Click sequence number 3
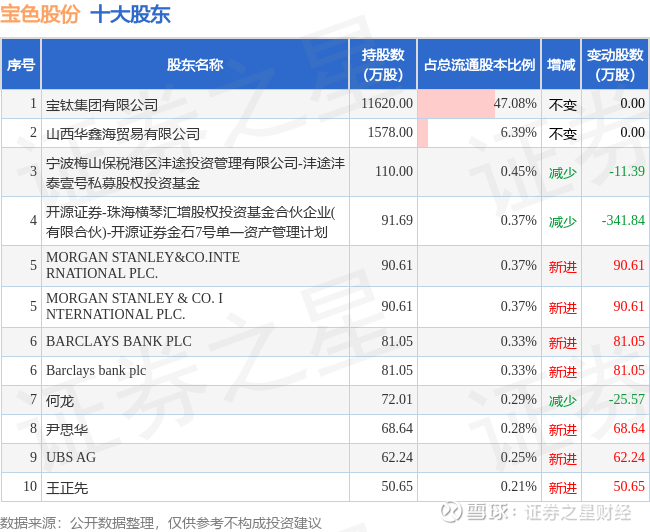 coord(33,171)
